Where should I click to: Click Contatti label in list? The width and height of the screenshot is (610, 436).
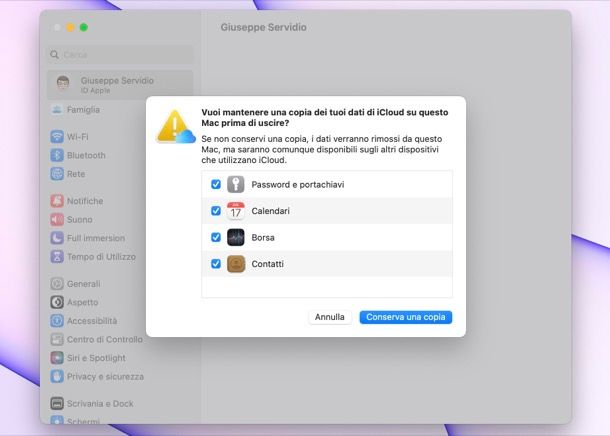point(267,264)
